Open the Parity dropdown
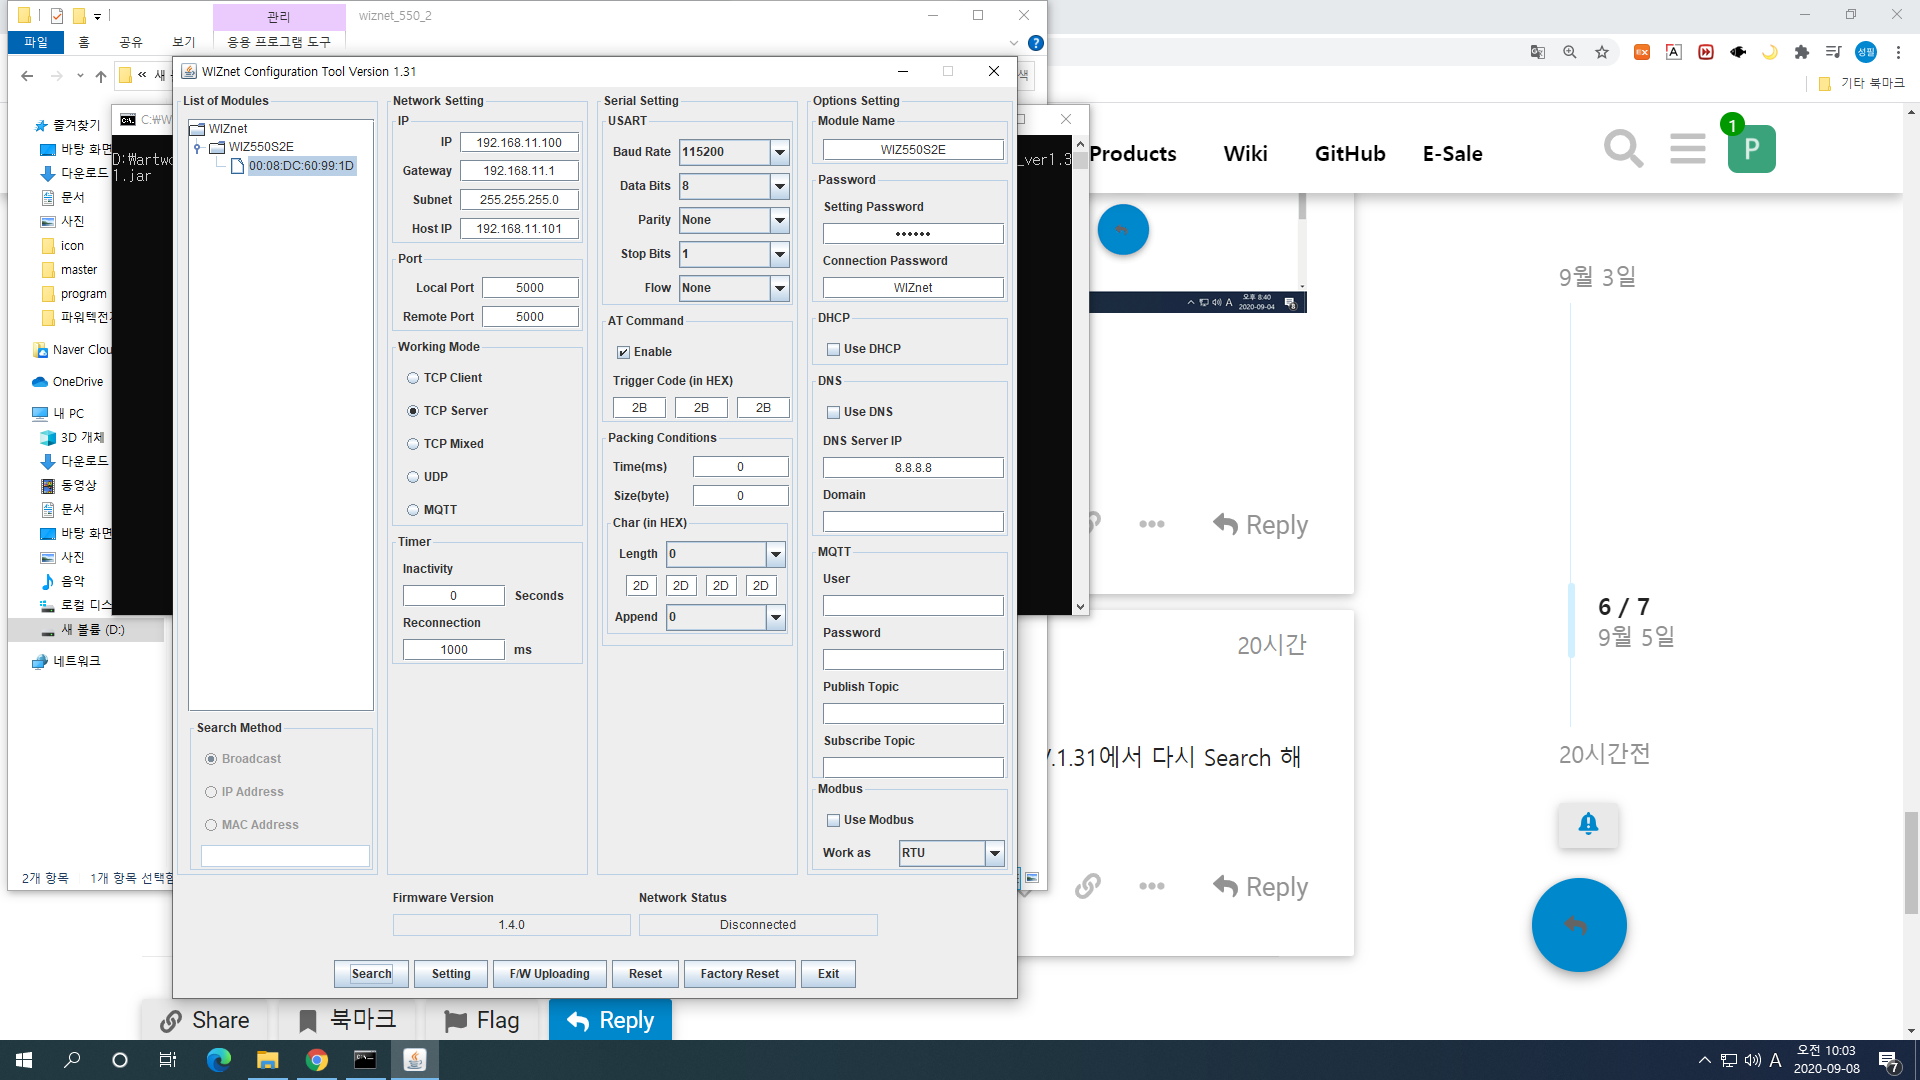The image size is (1920, 1080). point(780,220)
